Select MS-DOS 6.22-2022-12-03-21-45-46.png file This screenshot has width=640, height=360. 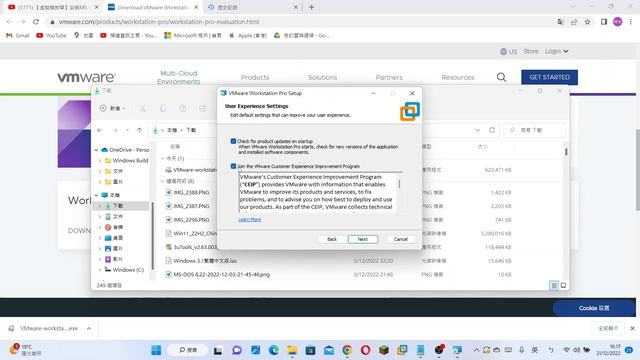(218, 274)
